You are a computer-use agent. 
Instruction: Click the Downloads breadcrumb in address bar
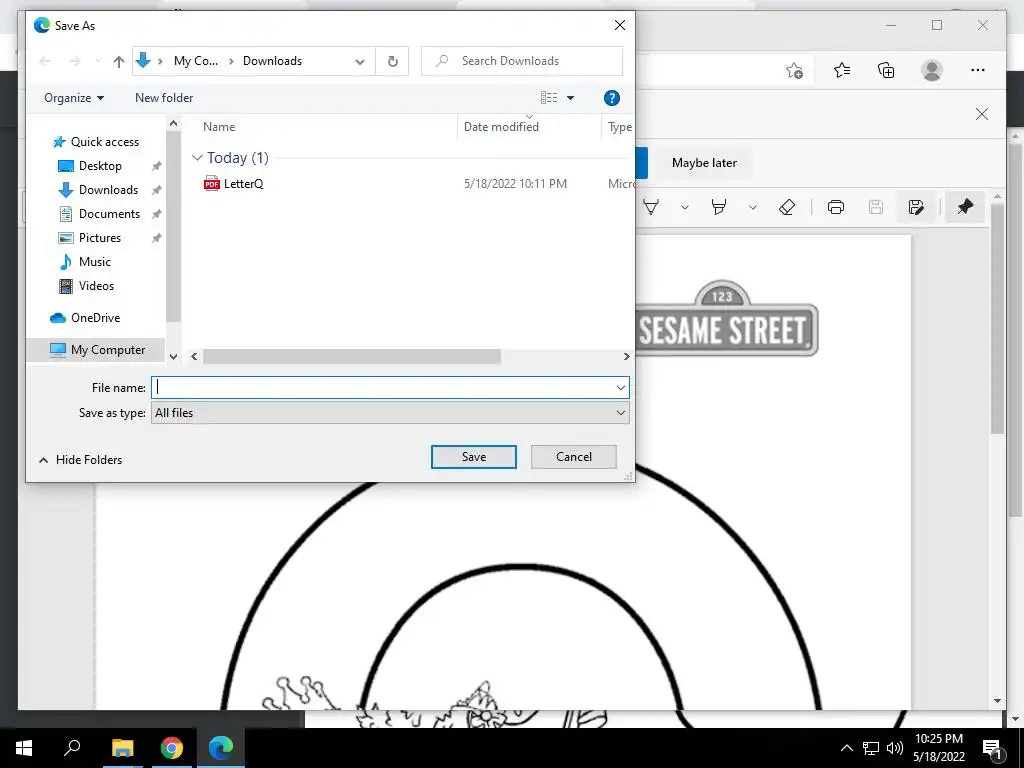tap(272, 61)
